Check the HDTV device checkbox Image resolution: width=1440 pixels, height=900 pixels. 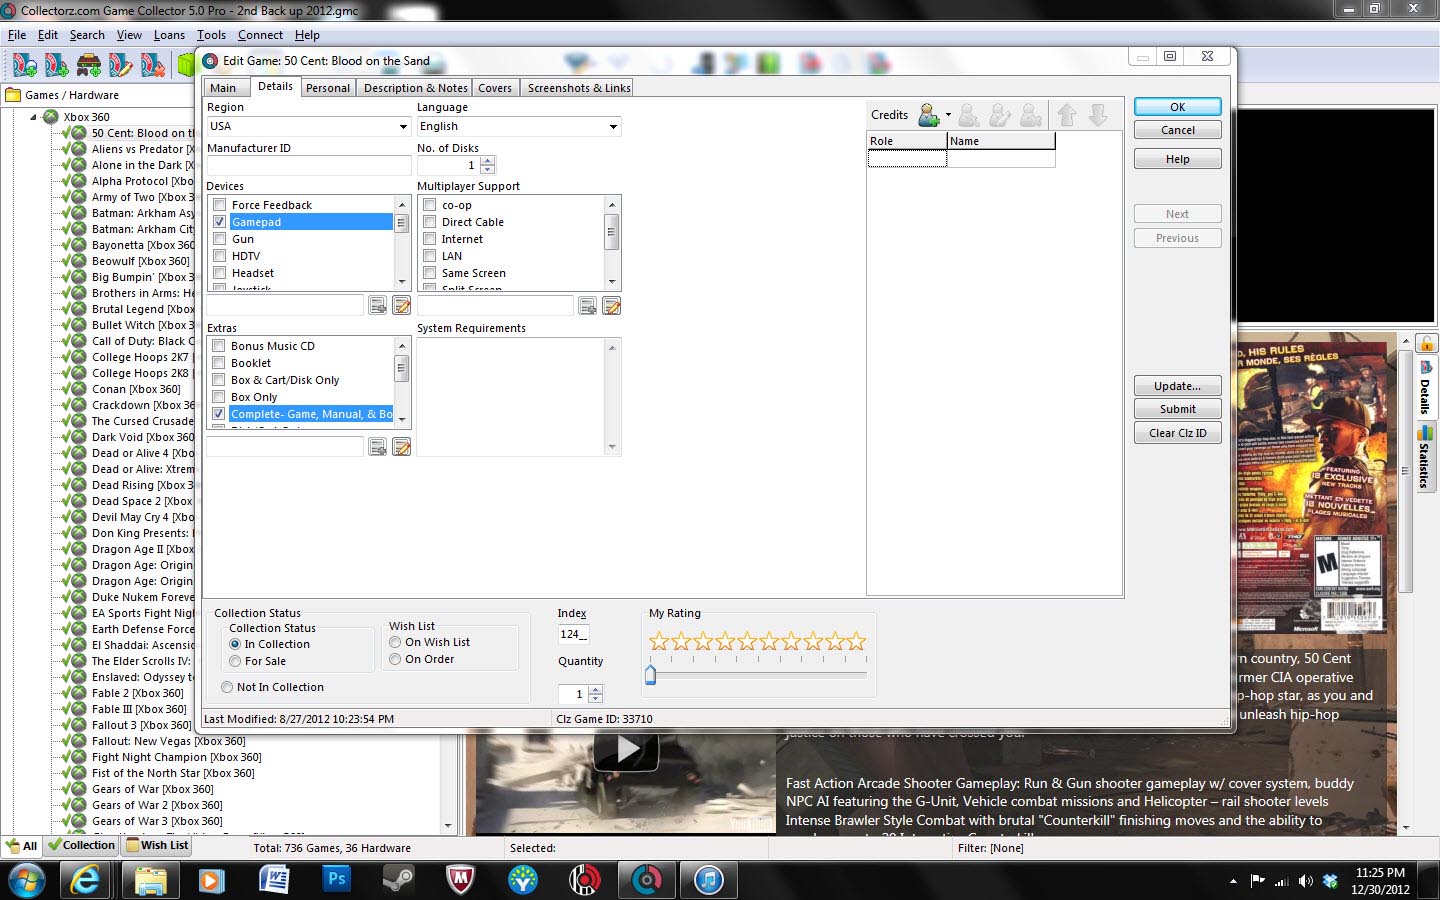220,256
